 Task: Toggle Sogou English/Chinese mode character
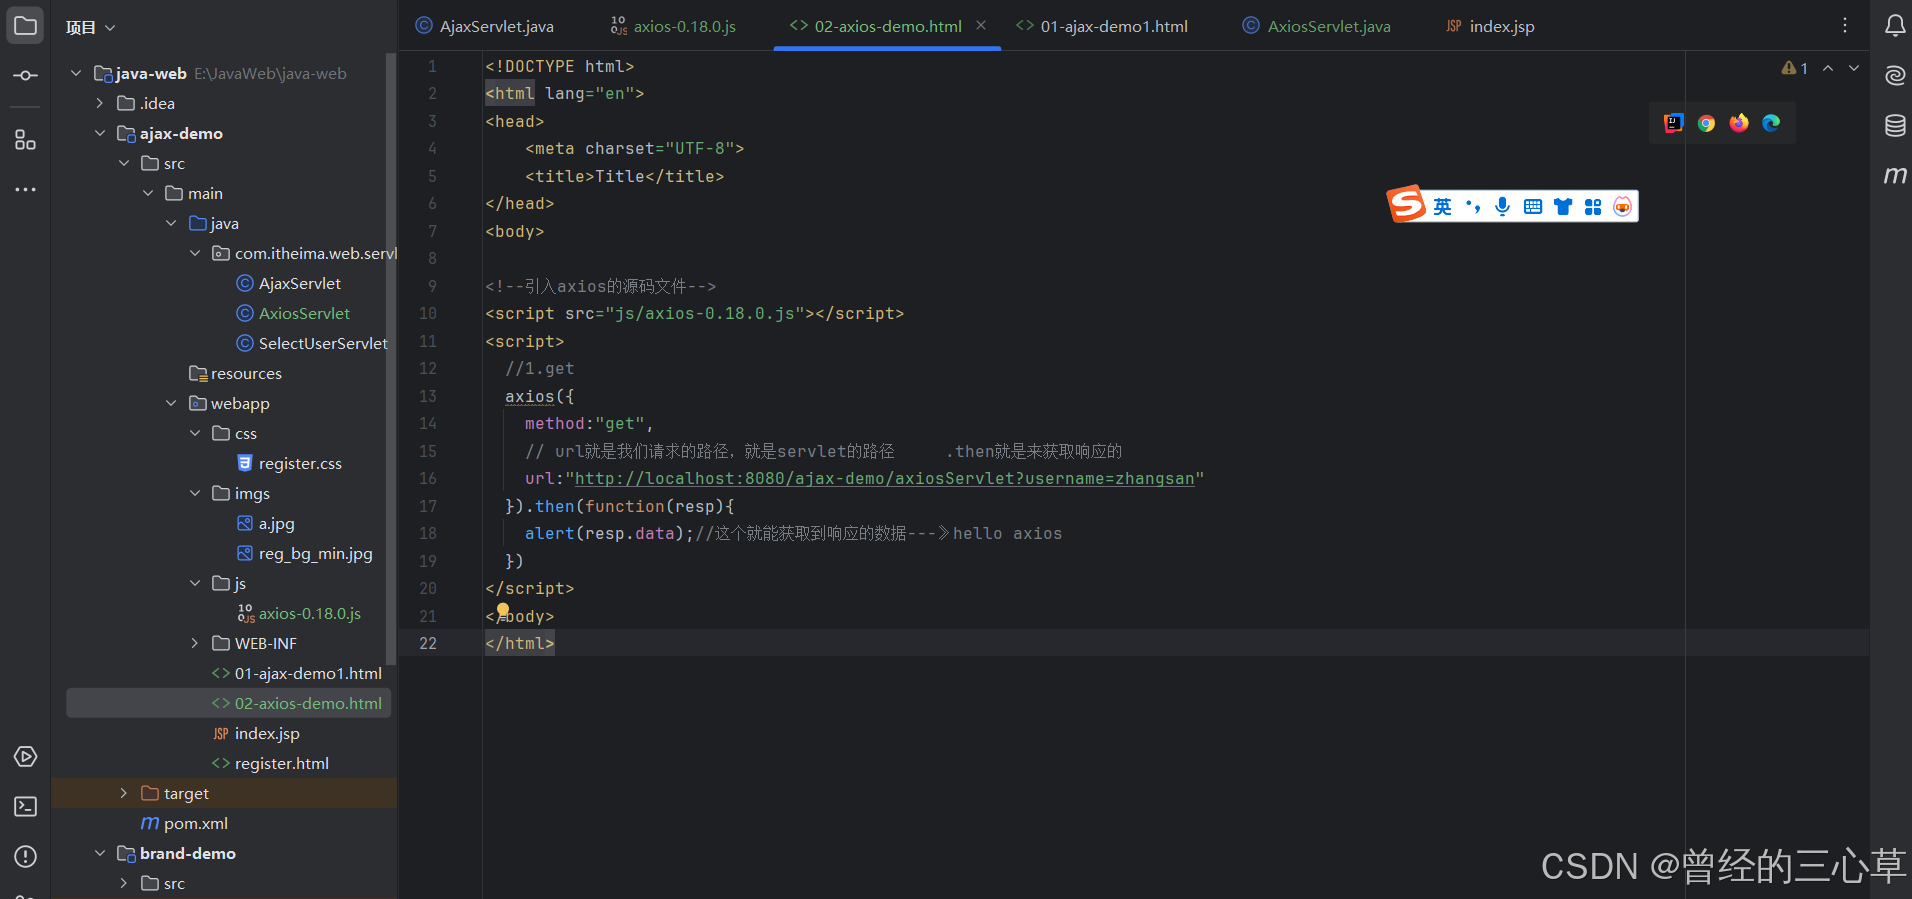click(1442, 207)
